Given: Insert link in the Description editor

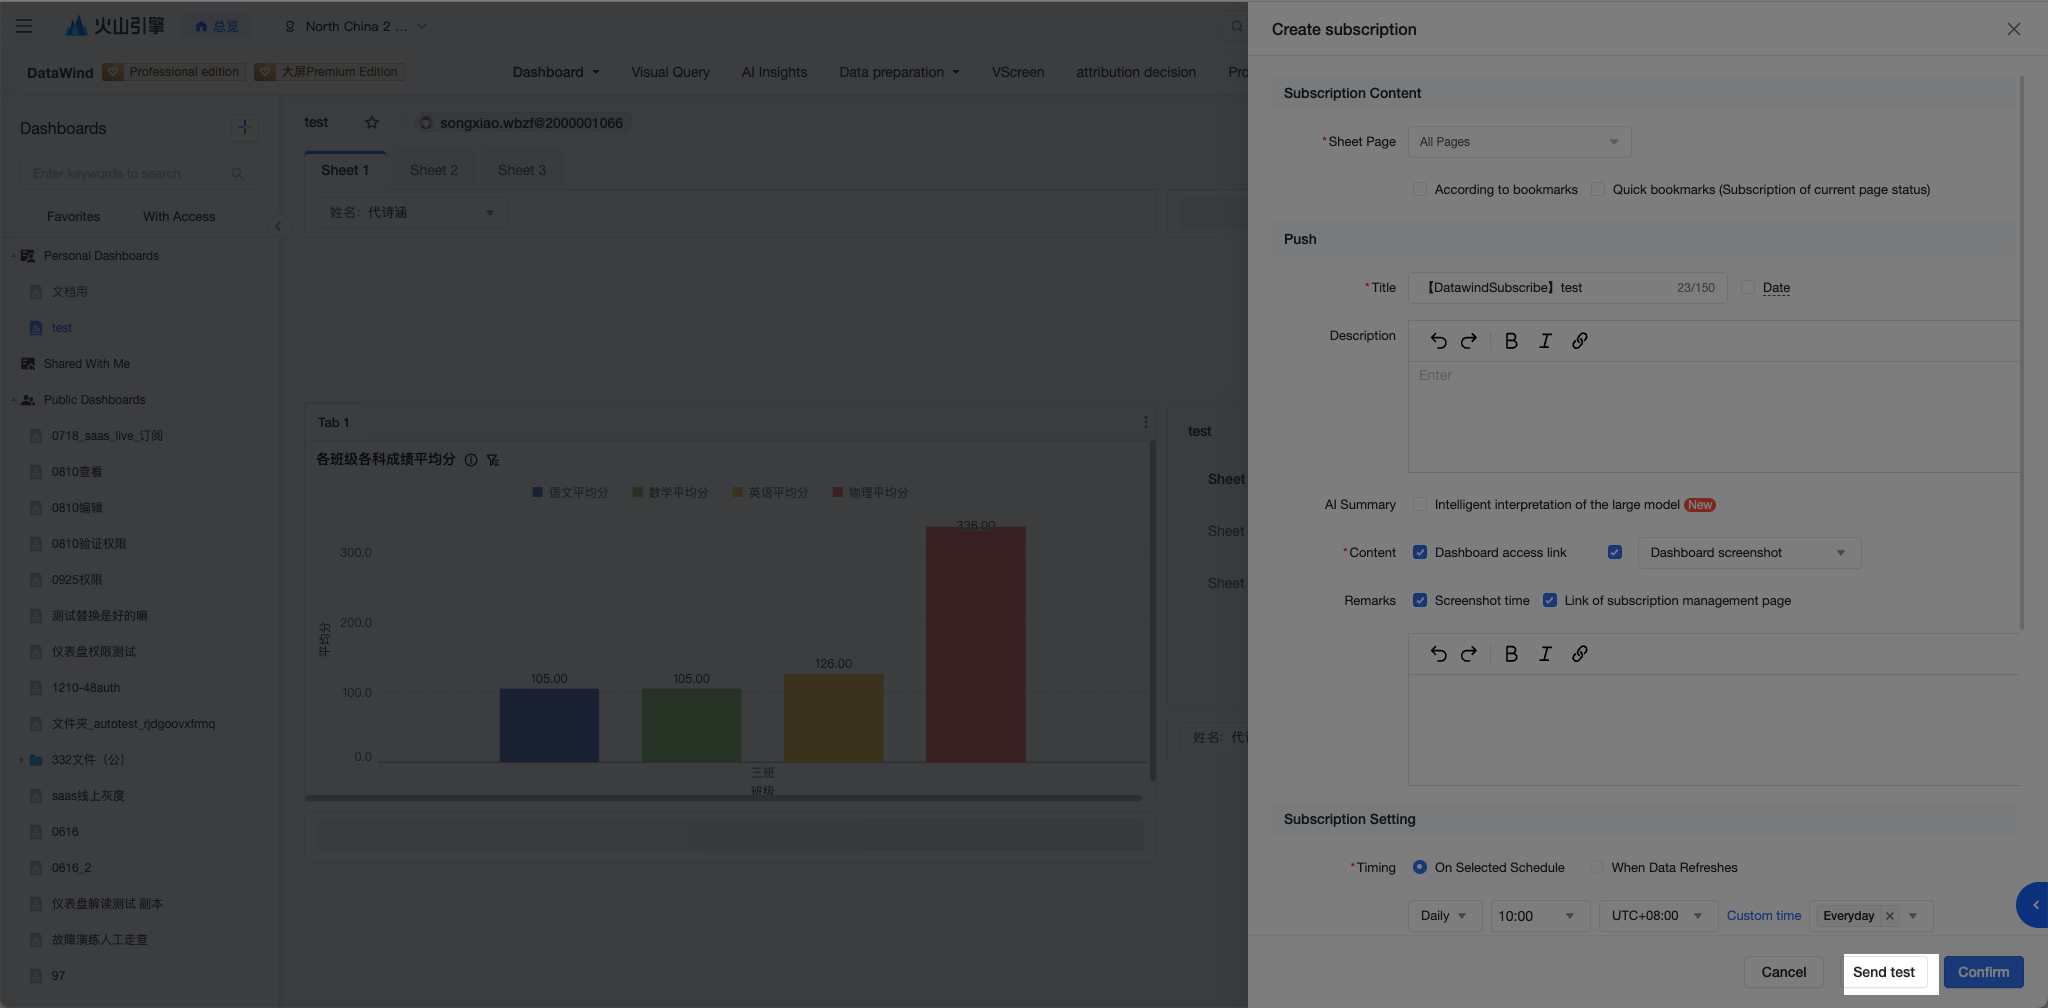Looking at the screenshot, I should (x=1579, y=341).
